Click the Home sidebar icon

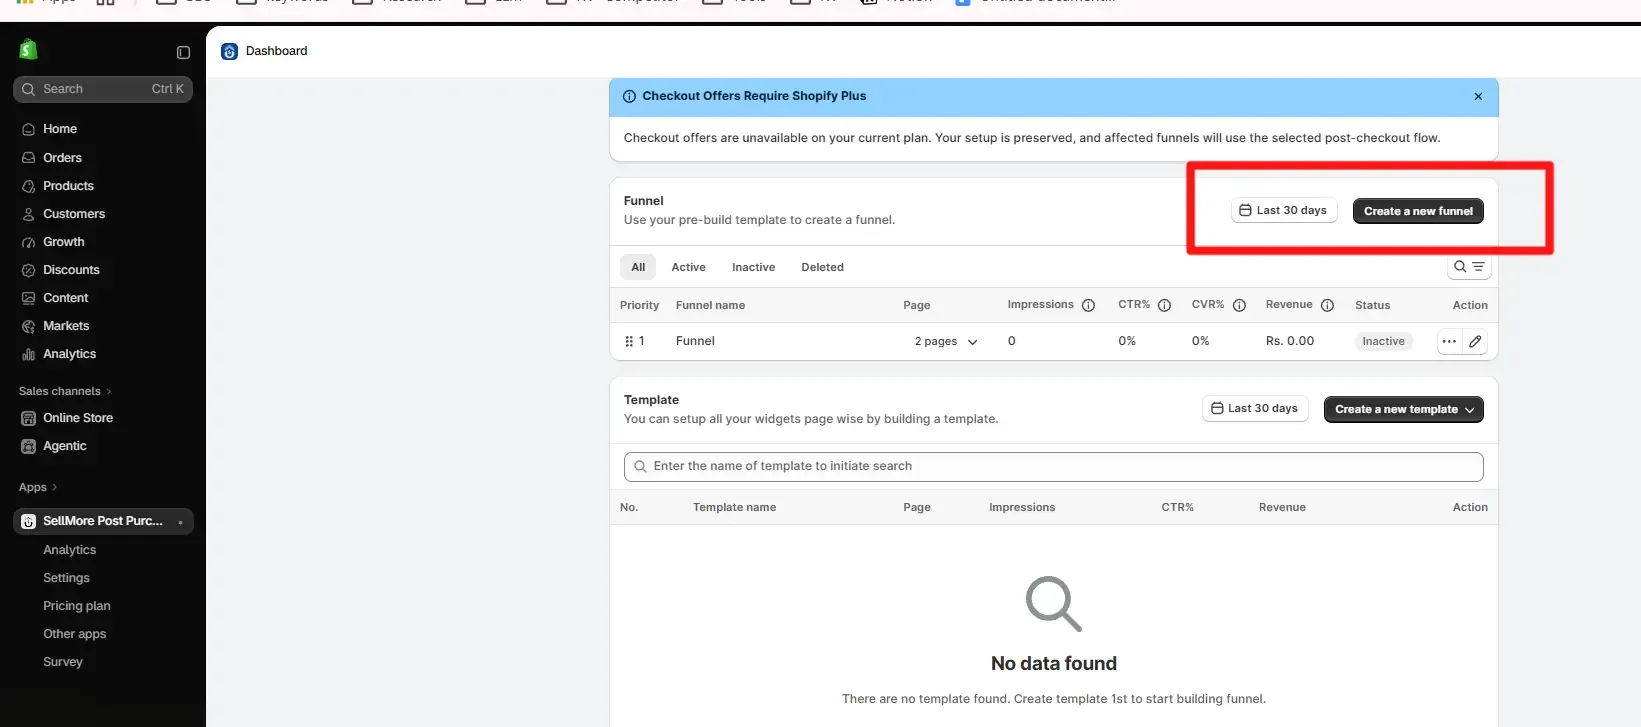click(x=28, y=129)
